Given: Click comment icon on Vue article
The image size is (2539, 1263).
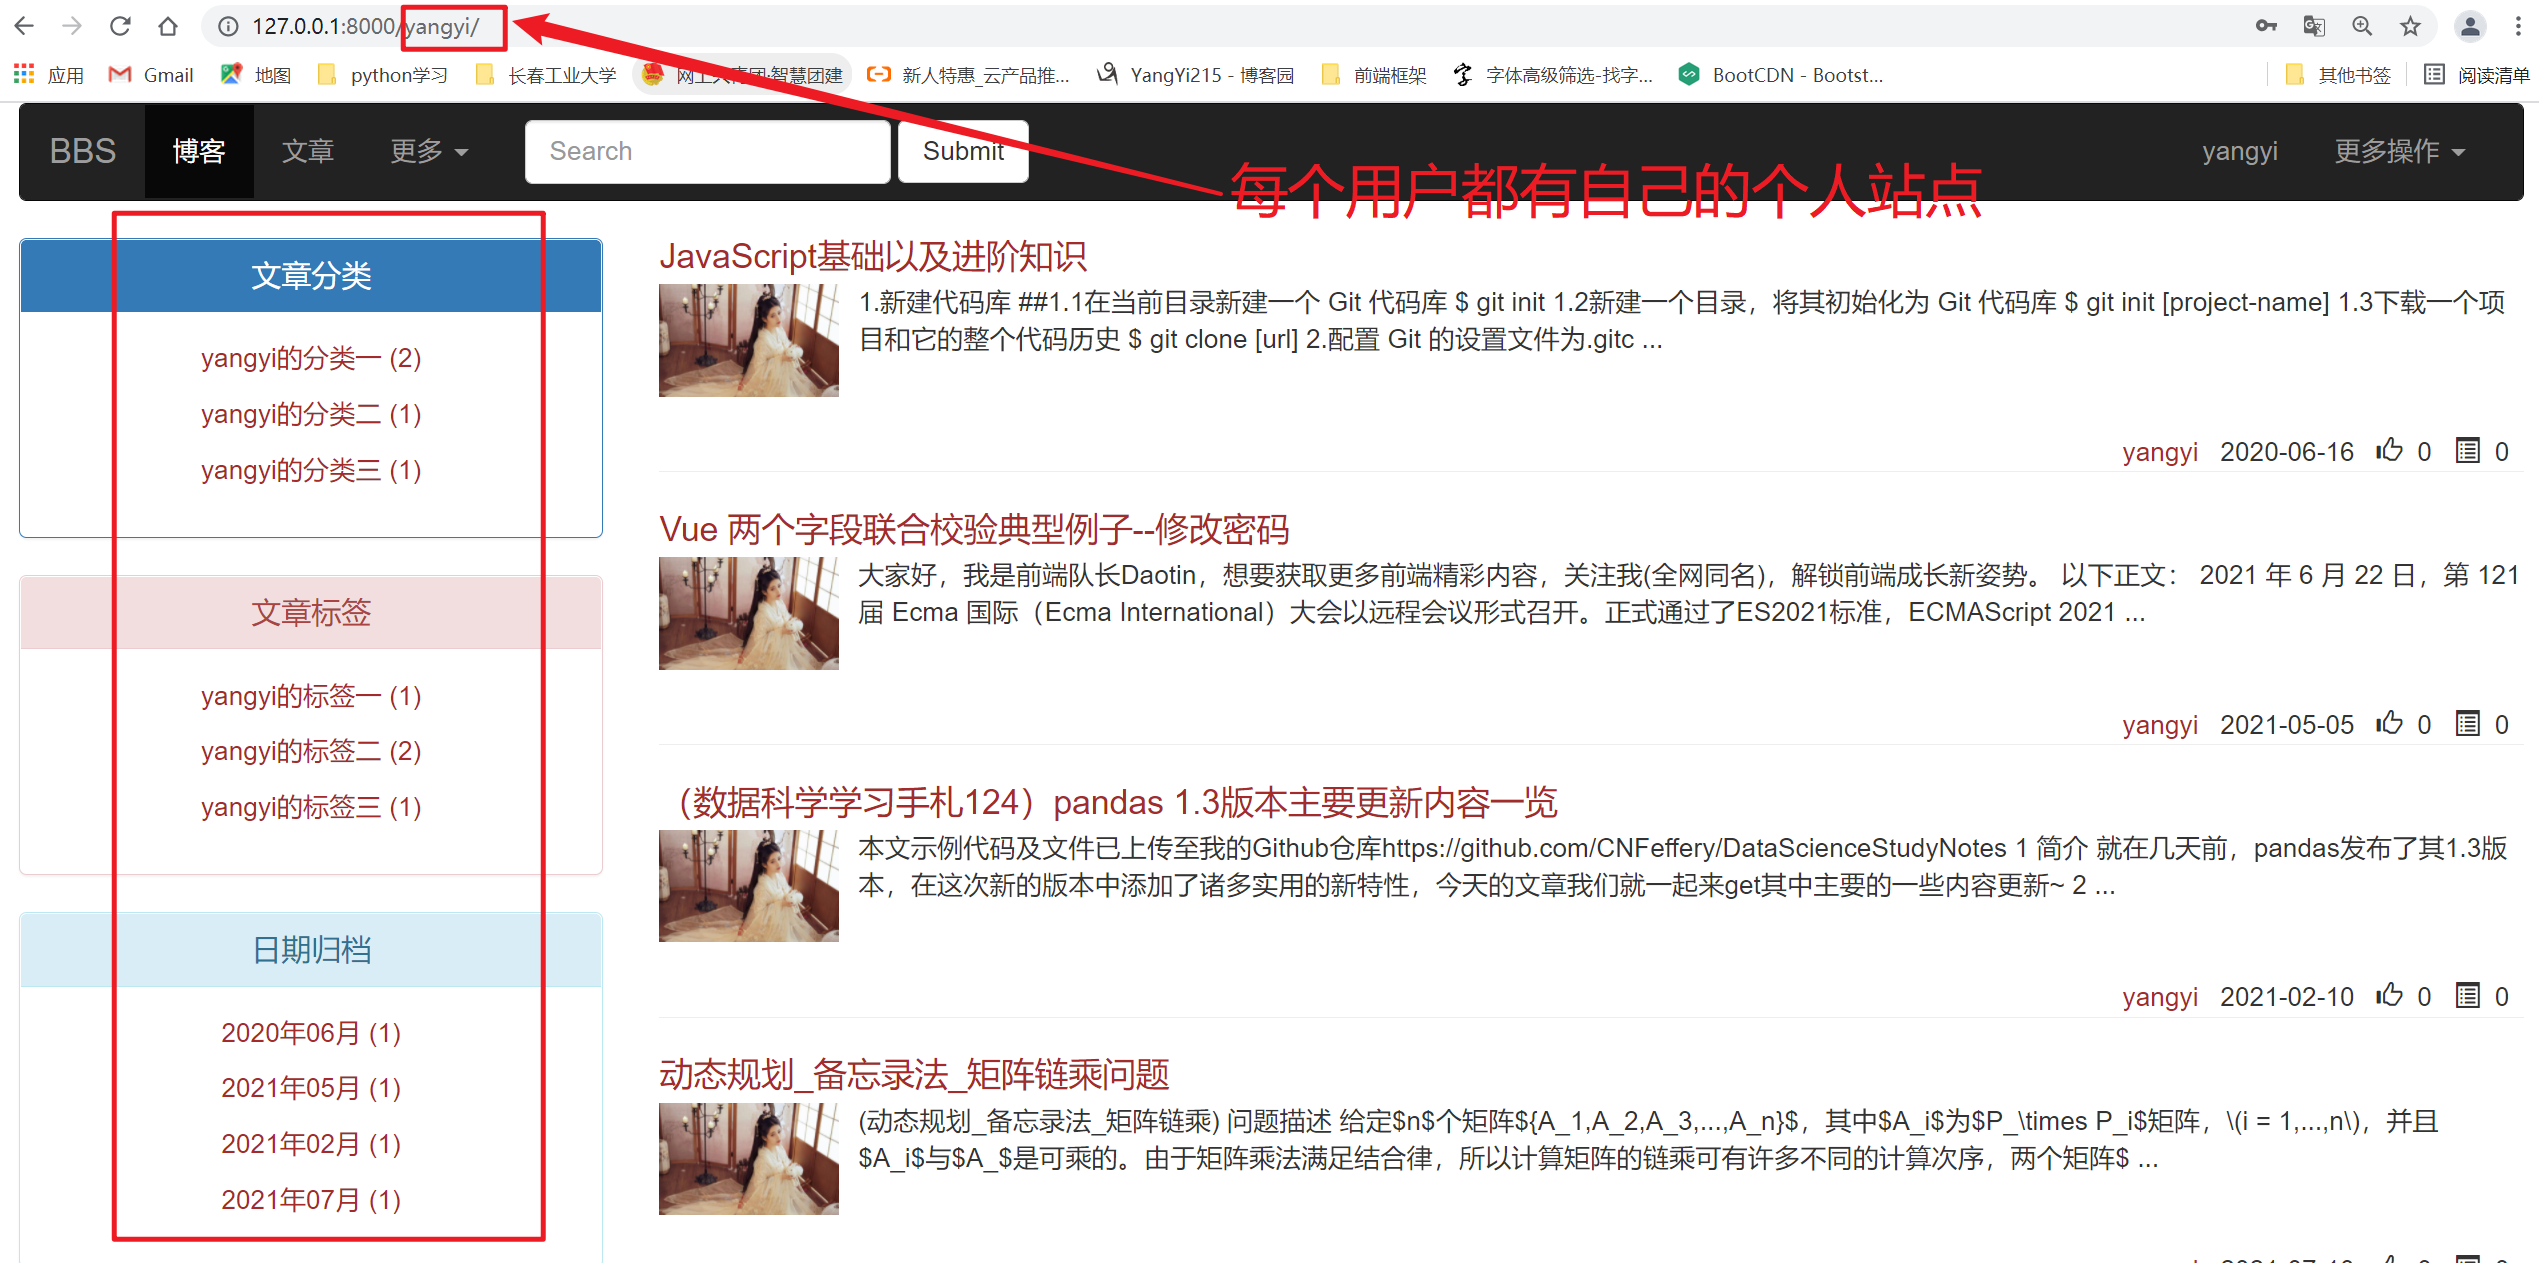Looking at the screenshot, I should click(x=2467, y=723).
